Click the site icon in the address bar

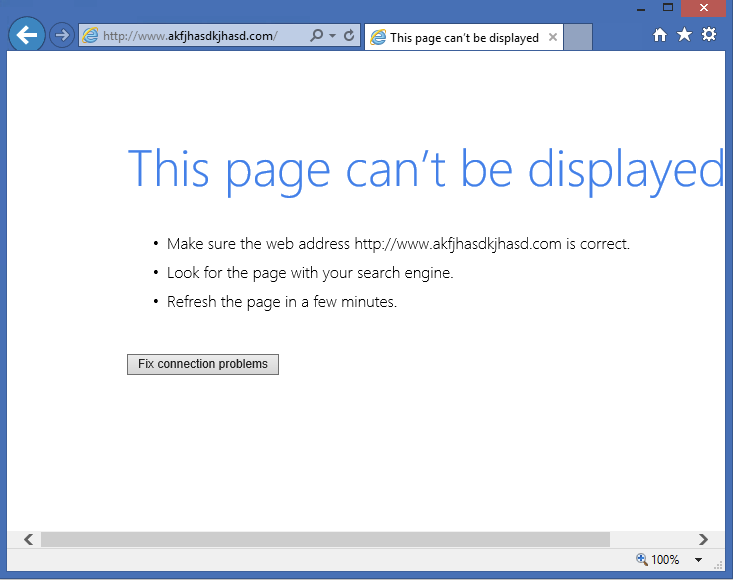click(x=91, y=35)
